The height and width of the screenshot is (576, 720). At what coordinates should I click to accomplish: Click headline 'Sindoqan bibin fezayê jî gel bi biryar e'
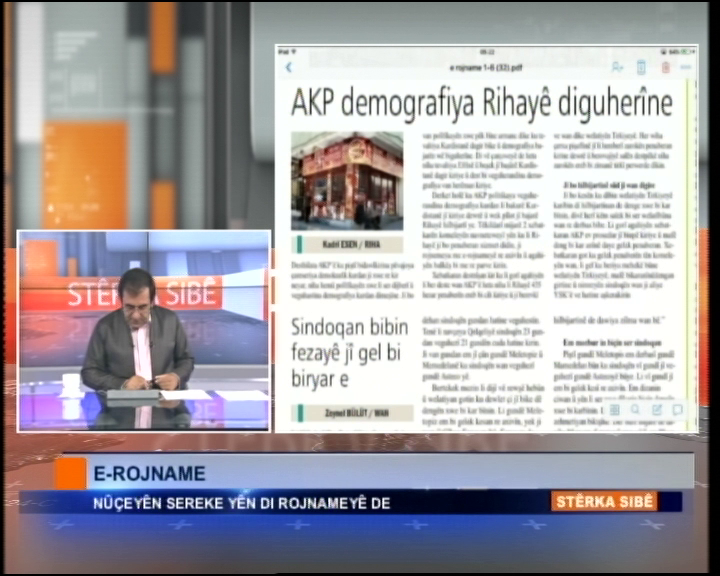pos(350,353)
